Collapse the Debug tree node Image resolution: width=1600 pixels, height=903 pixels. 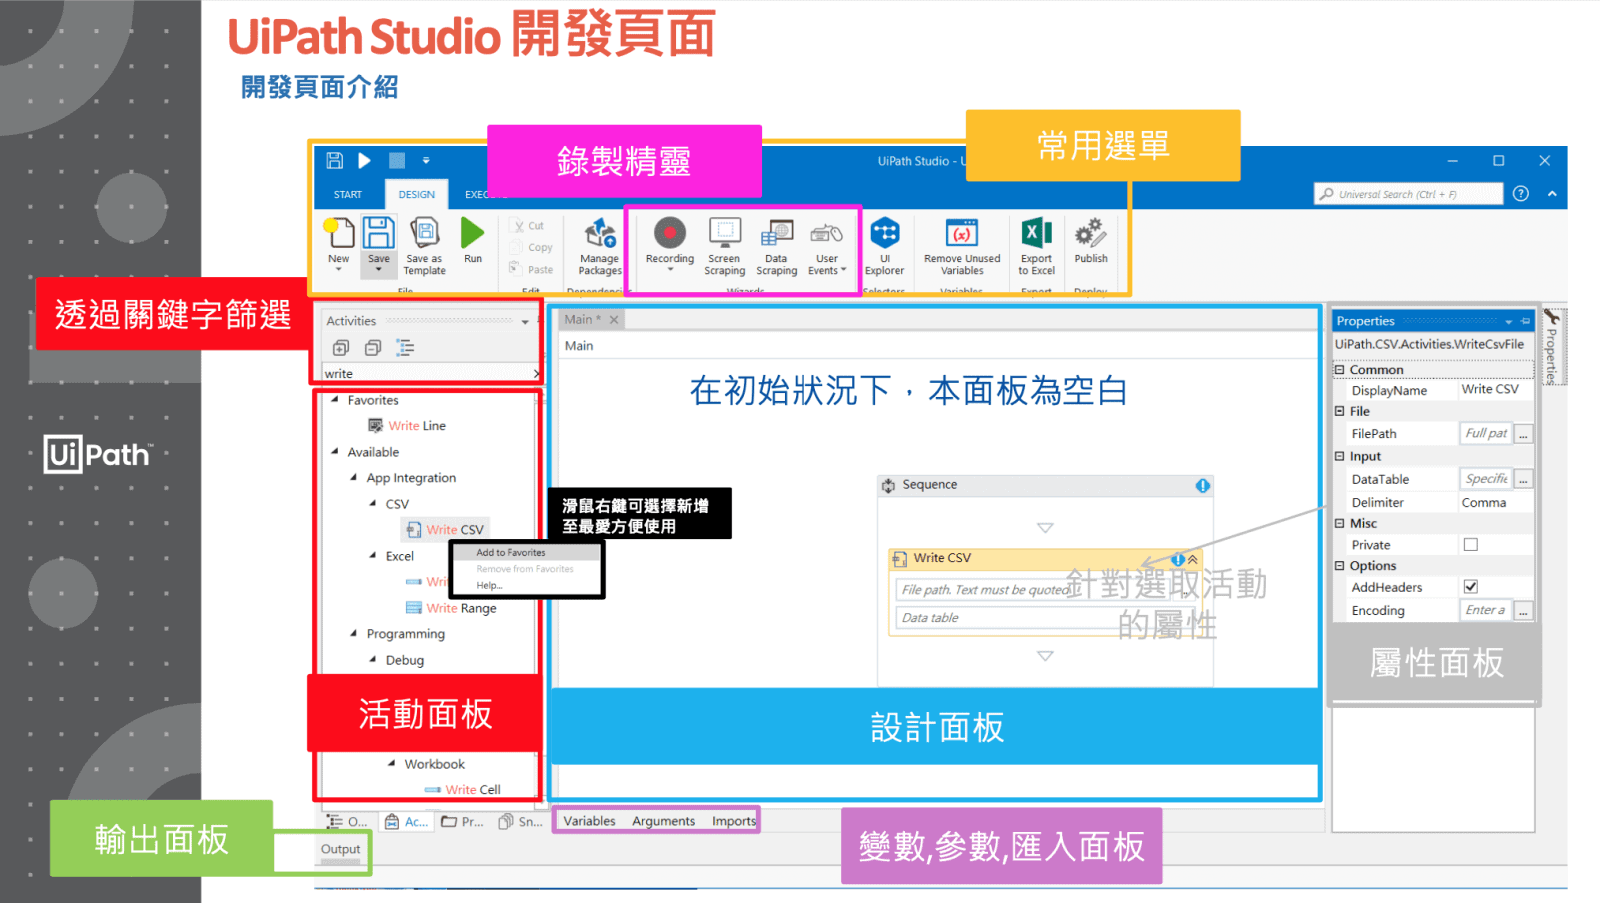[373, 660]
